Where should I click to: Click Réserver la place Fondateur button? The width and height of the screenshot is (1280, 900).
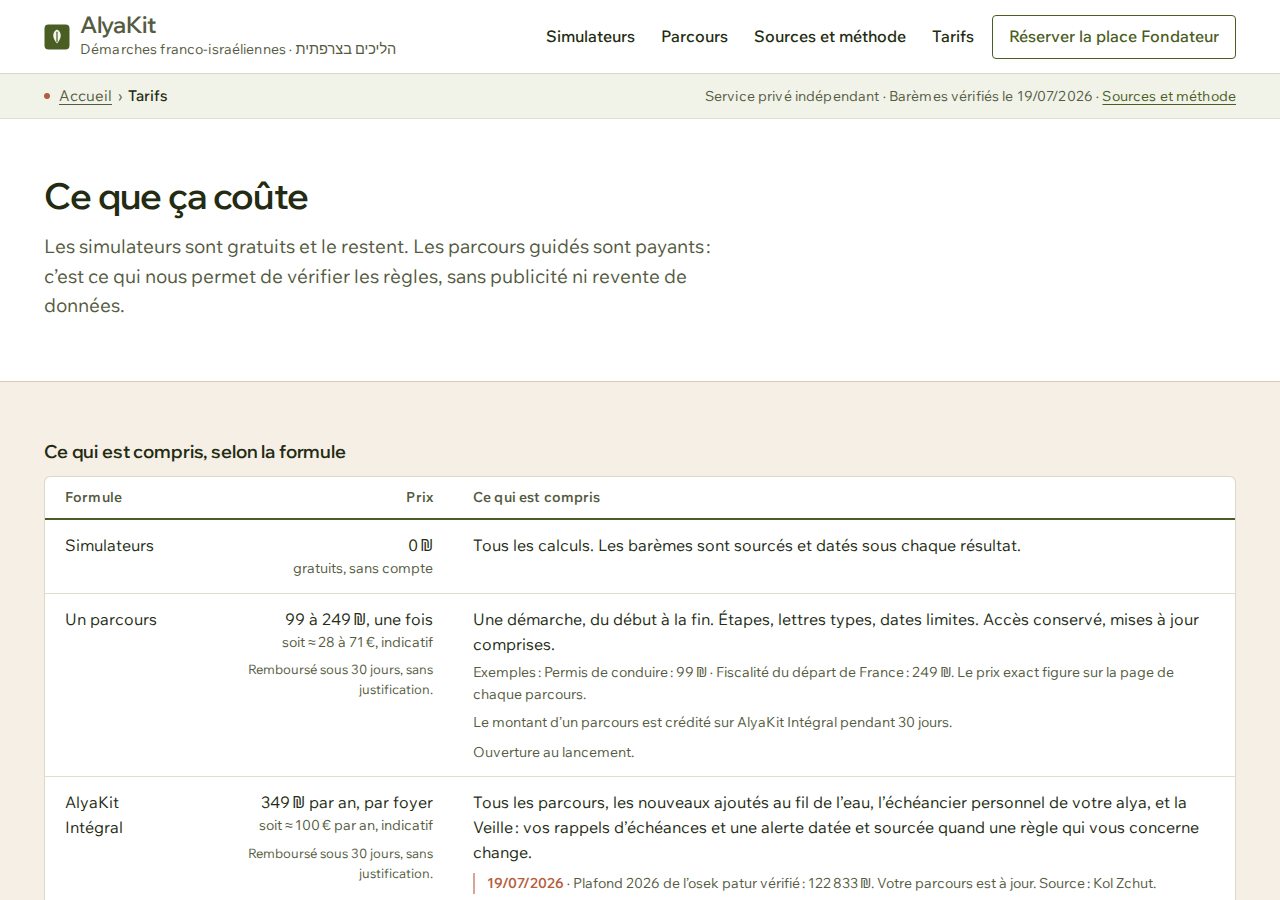[x=1114, y=37]
